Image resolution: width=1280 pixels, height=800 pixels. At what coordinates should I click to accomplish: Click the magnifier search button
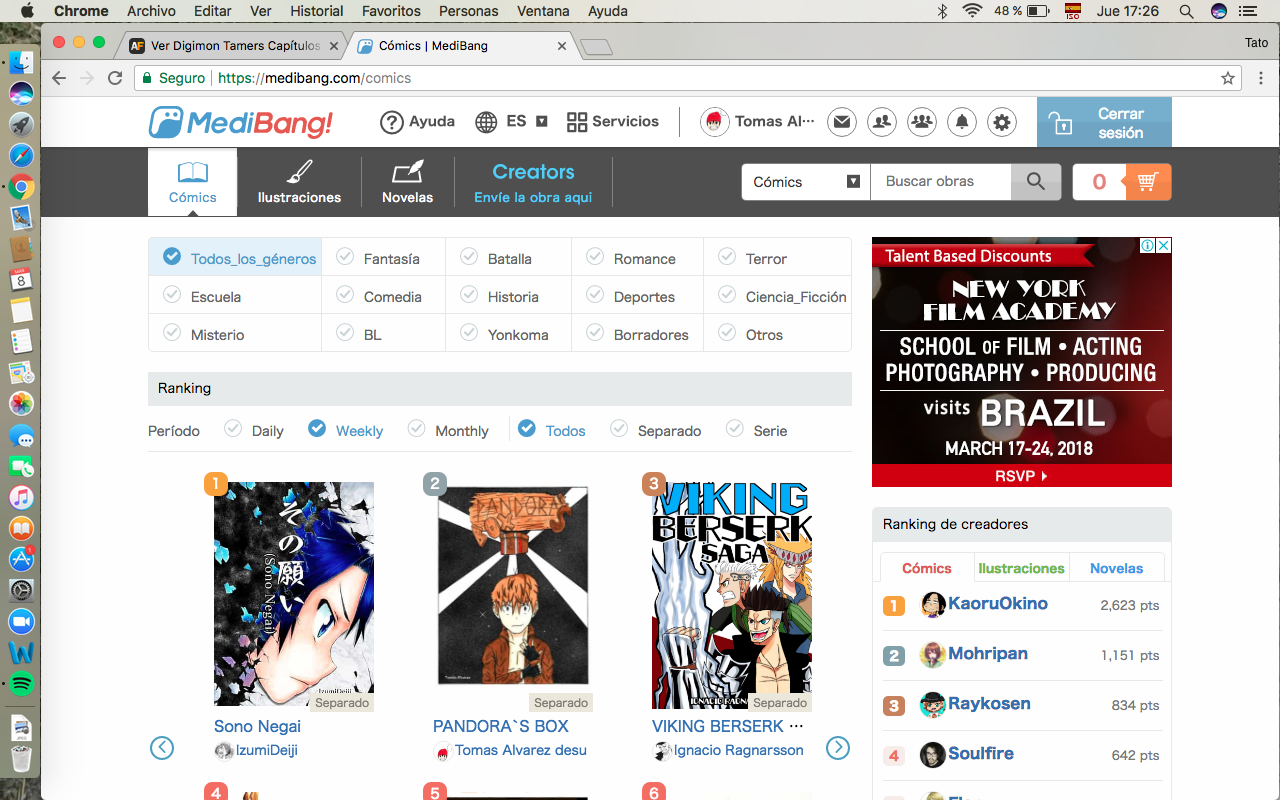tap(1036, 182)
